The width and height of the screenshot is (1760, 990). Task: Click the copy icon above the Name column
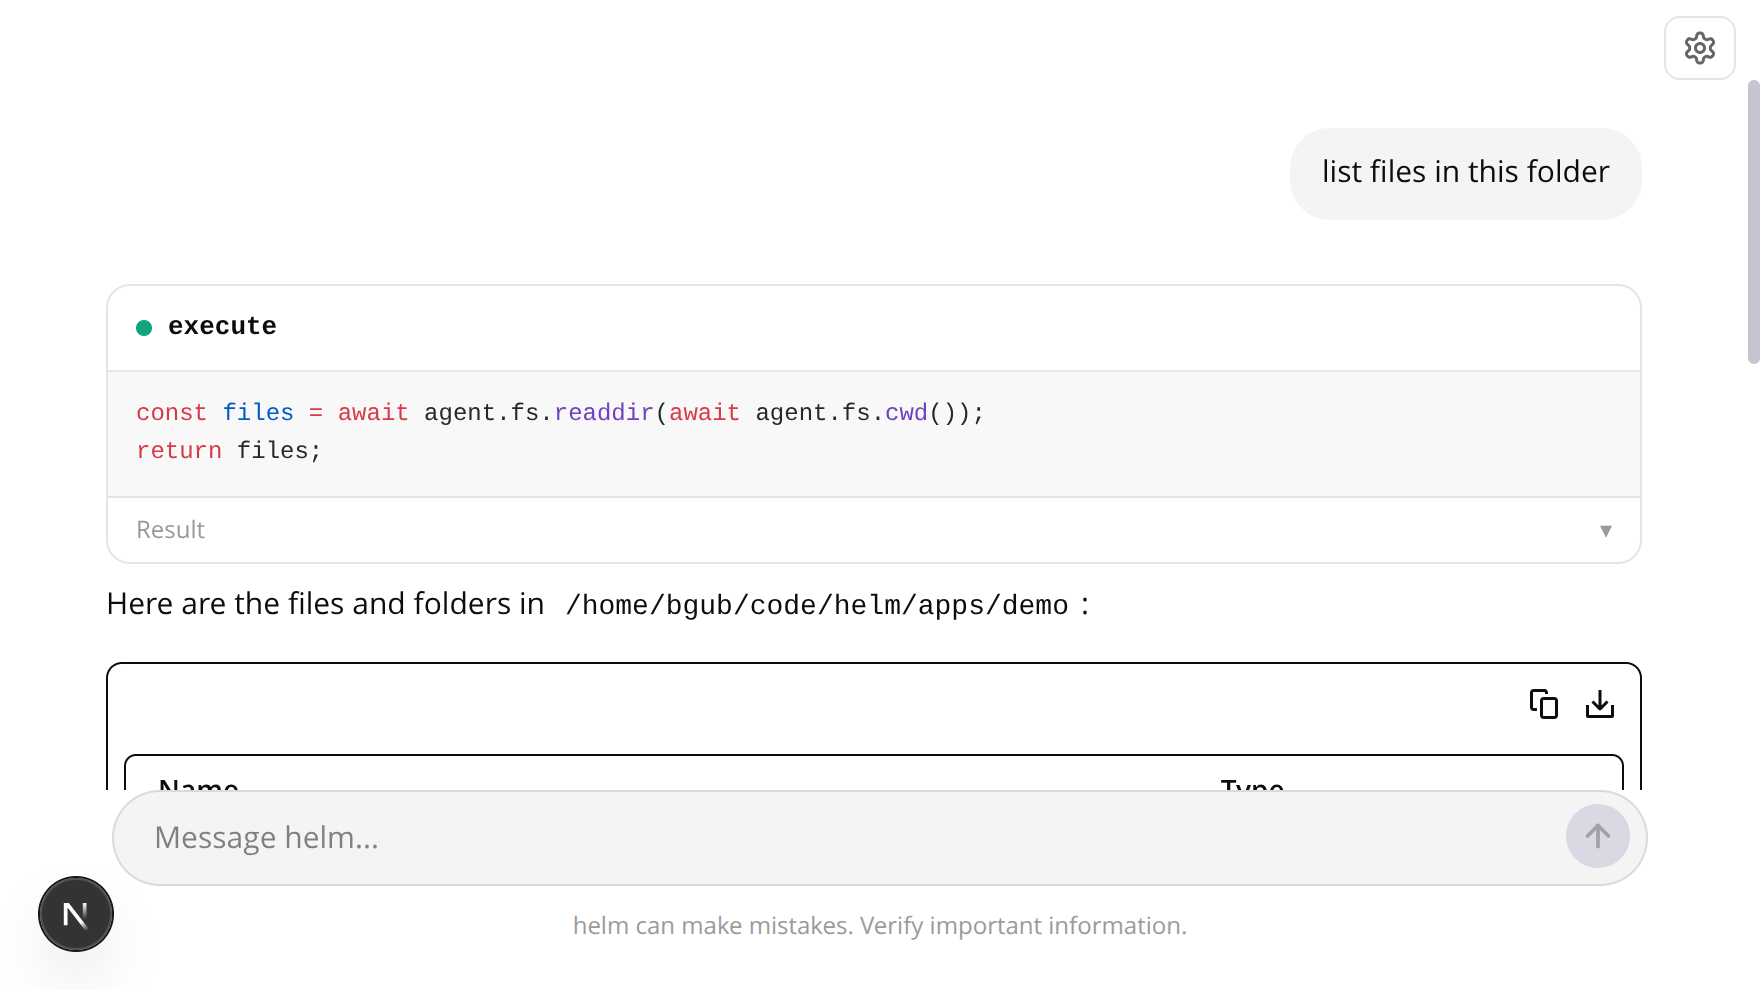coord(1543,704)
